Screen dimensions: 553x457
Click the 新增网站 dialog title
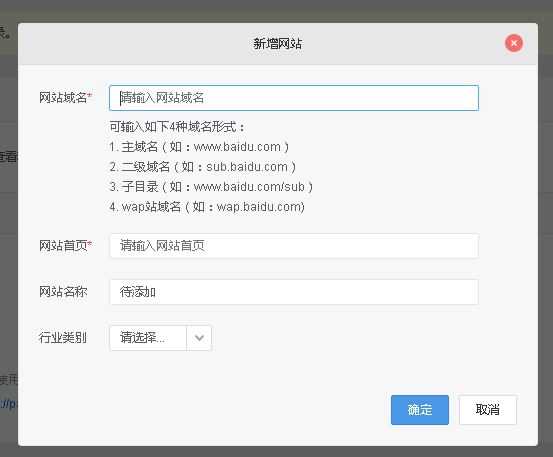pos(278,44)
